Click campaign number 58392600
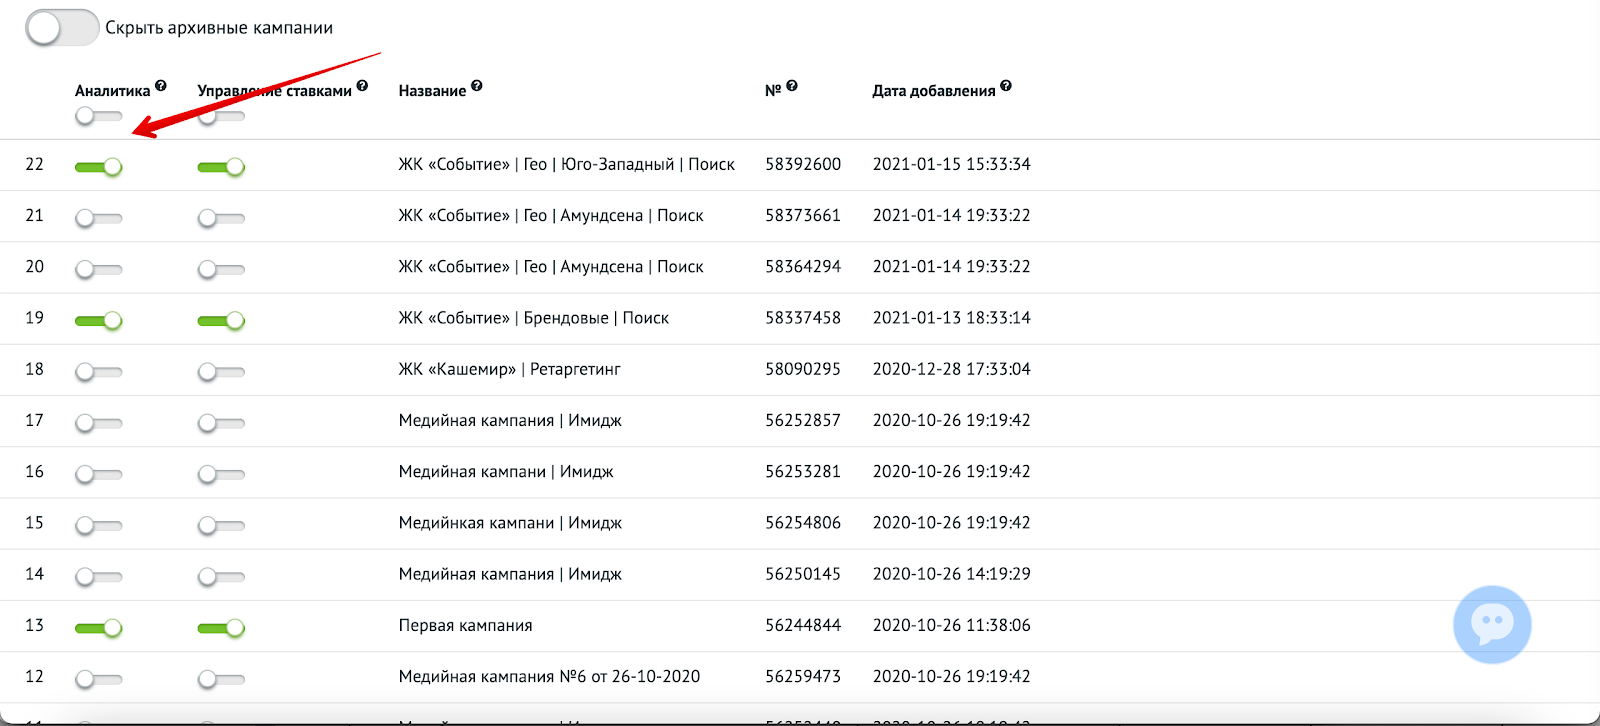1600x726 pixels. 803,164
